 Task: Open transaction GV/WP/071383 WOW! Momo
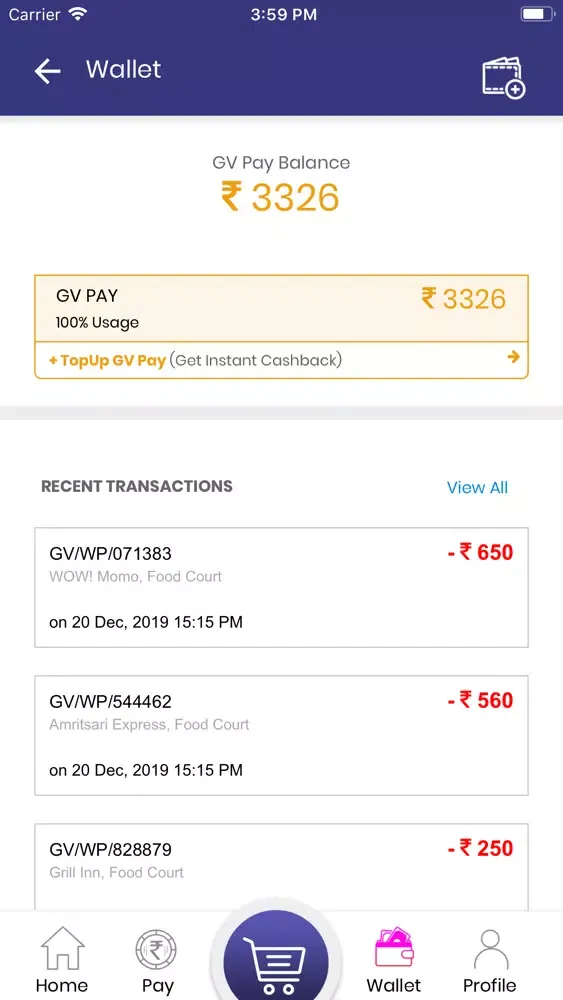tap(281, 587)
